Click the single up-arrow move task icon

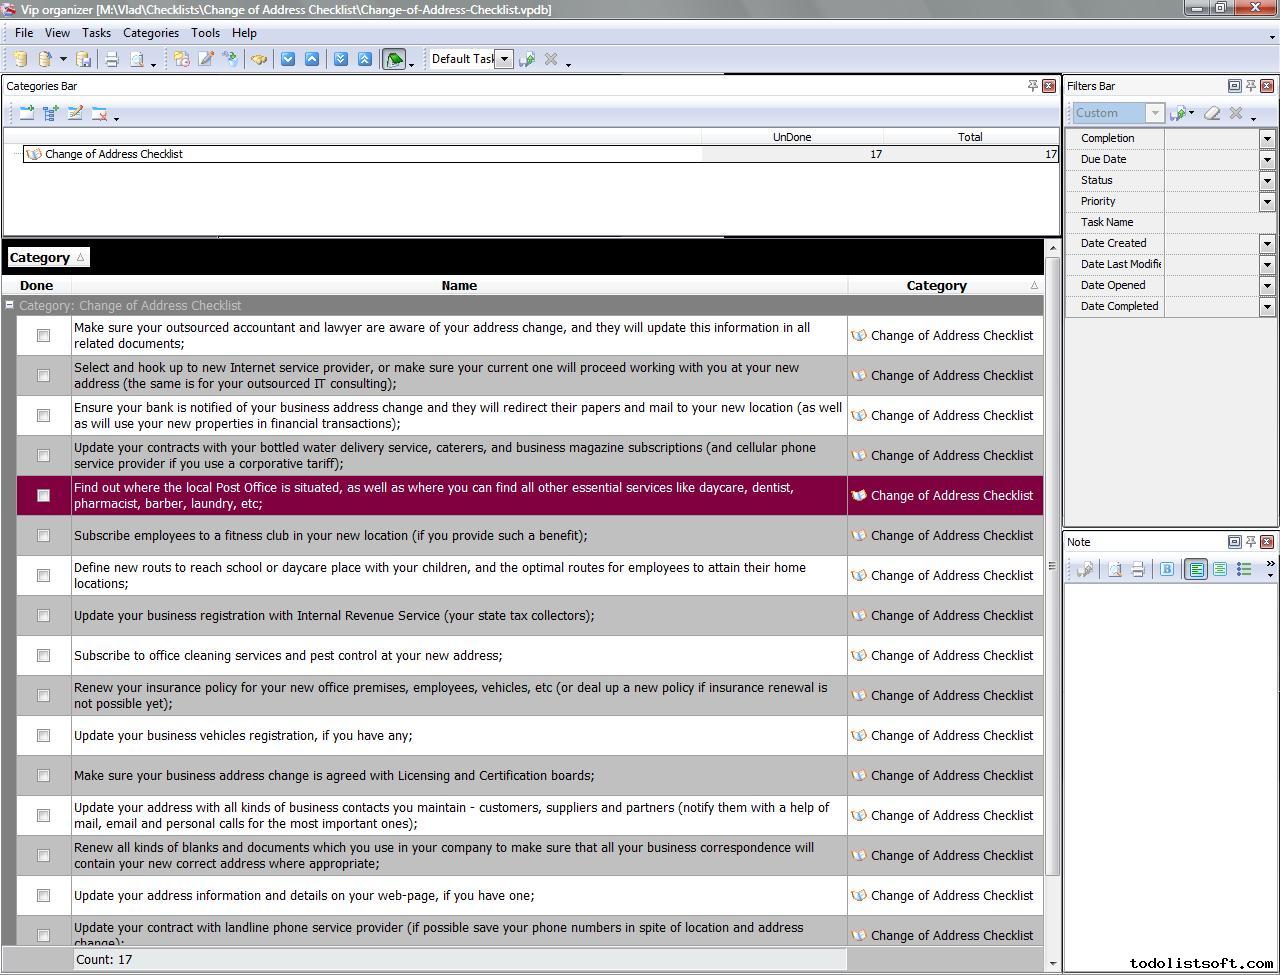(312, 60)
